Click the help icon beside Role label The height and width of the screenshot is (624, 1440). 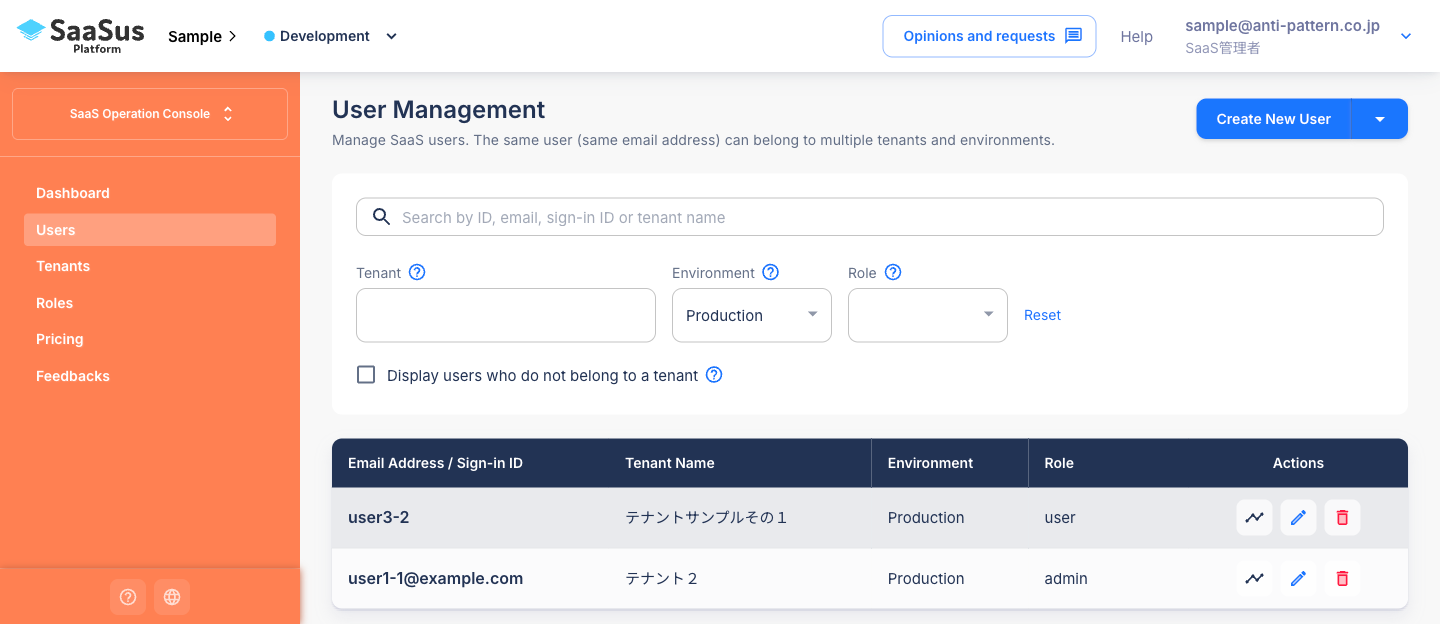tap(893, 272)
